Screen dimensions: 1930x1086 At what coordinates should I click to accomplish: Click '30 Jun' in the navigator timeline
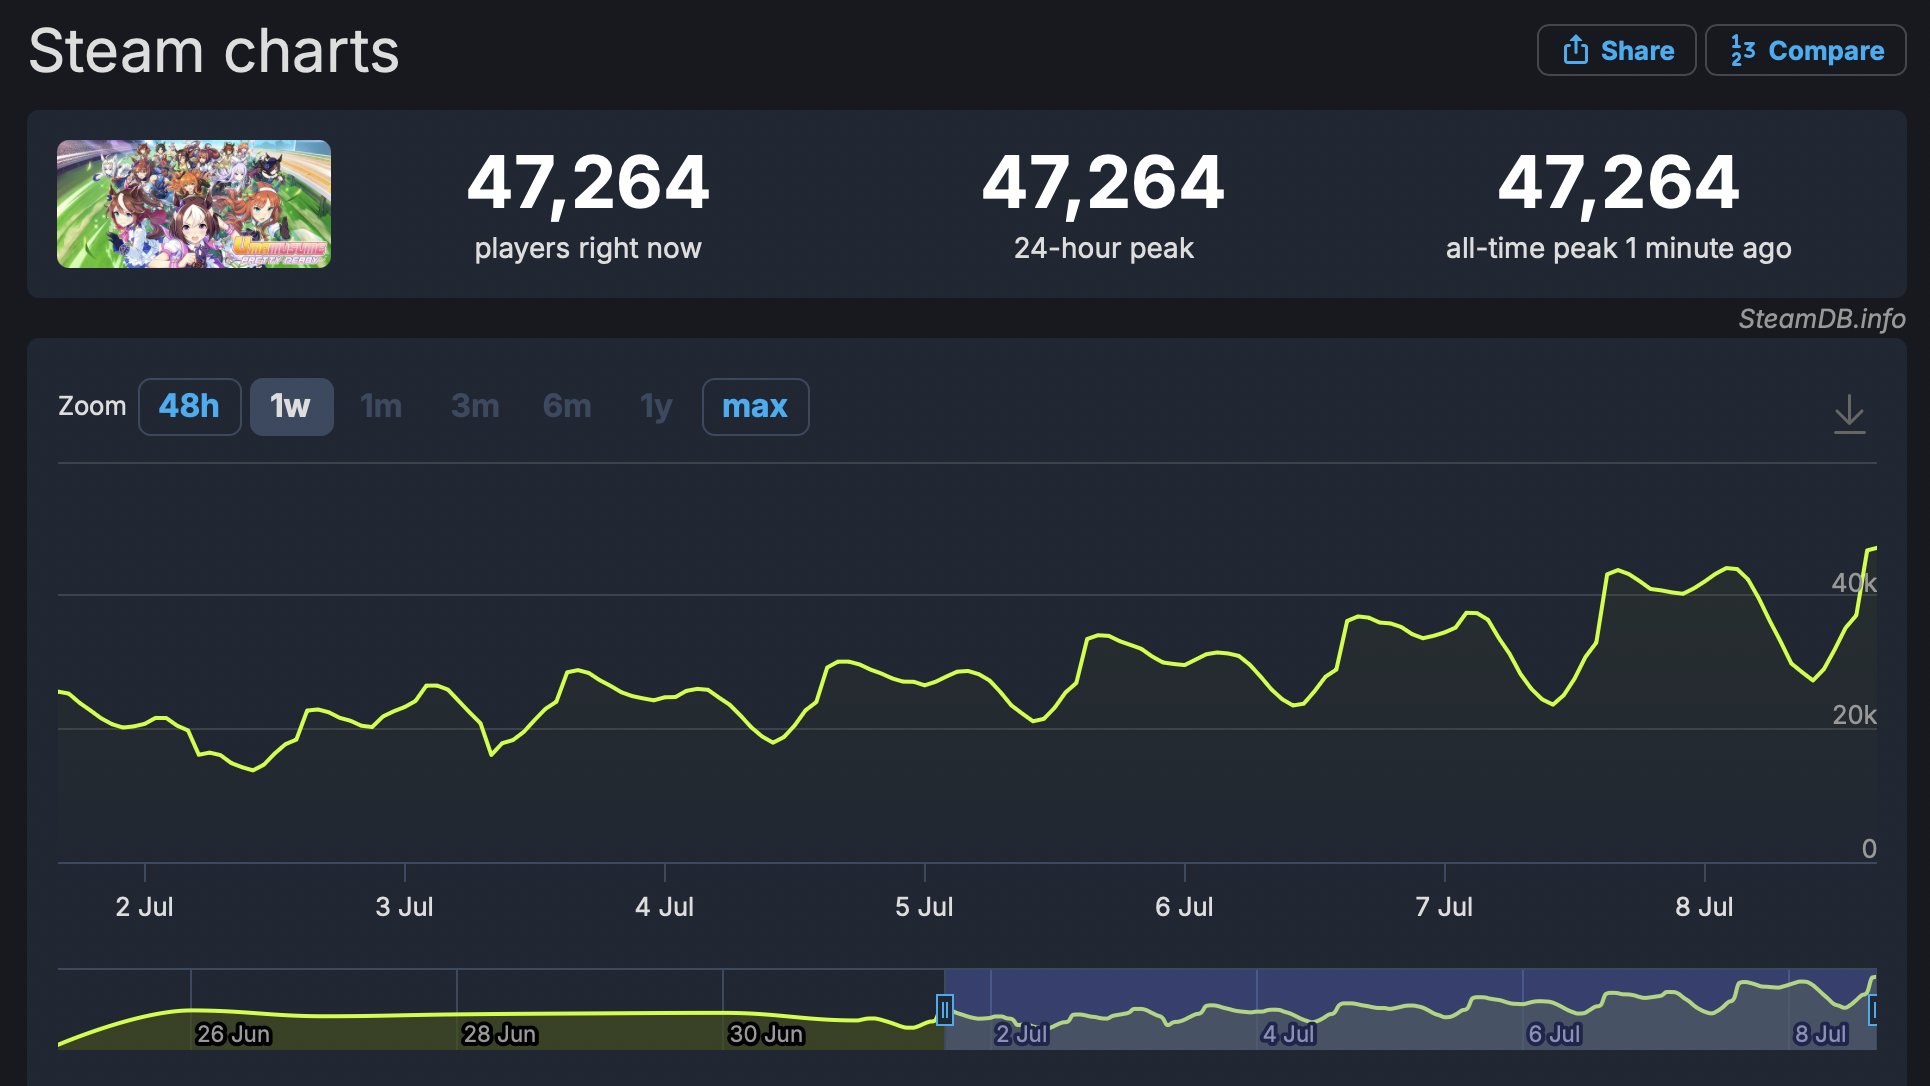click(766, 1034)
